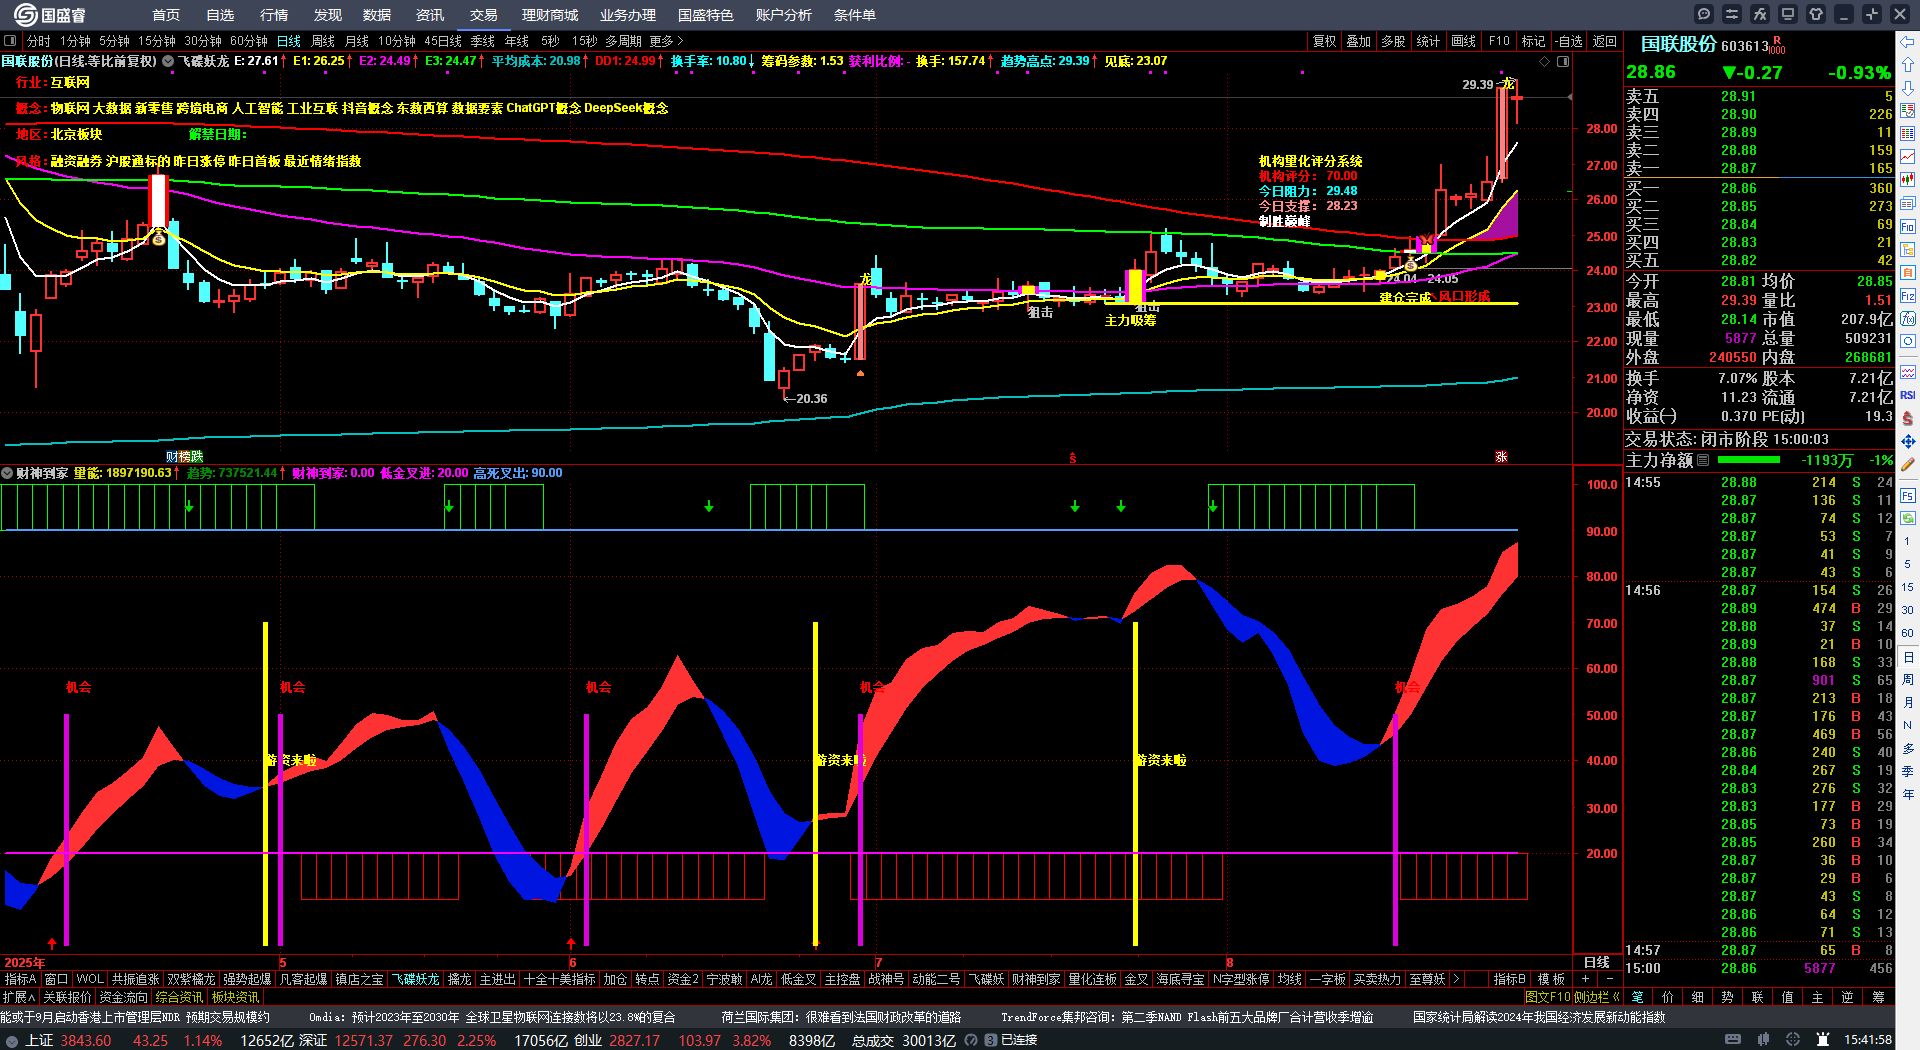The width and height of the screenshot is (1920, 1050).
Task: Open the 交易 menu
Action: pyautogui.click(x=483, y=15)
